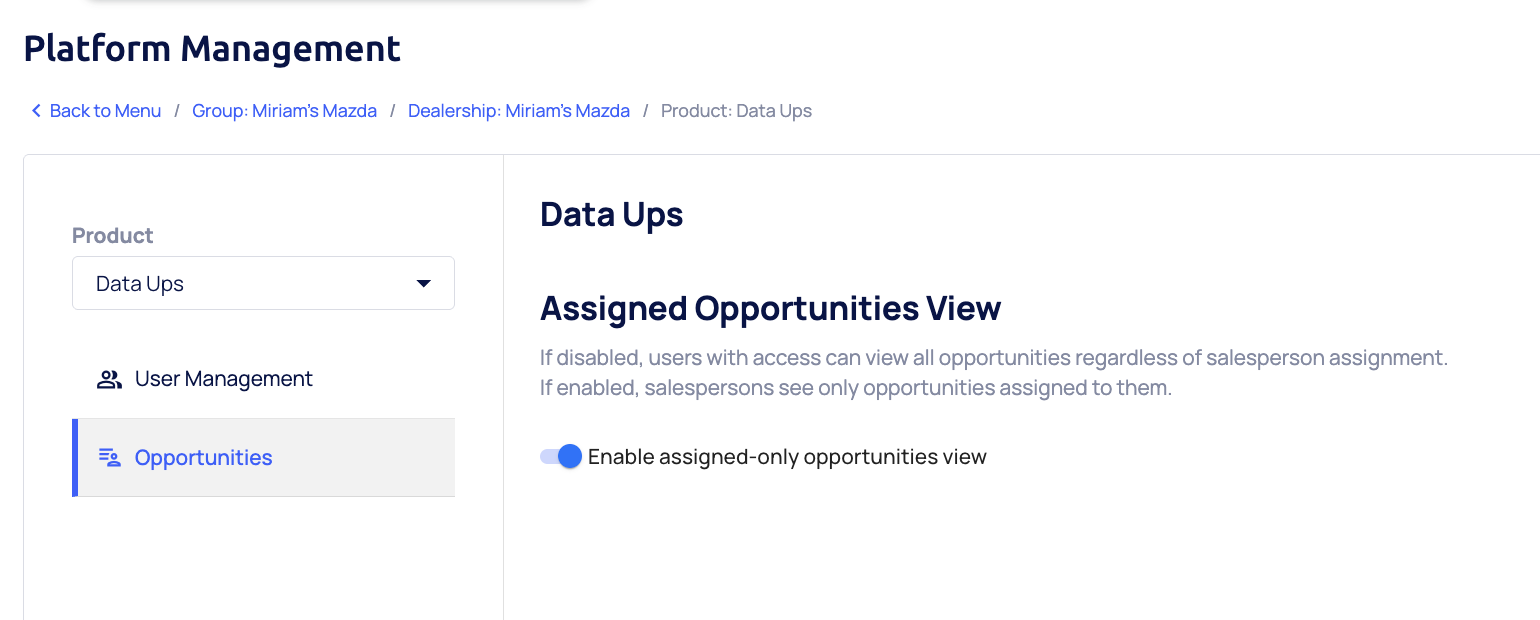Click the Data Ups section heading
1540x620 pixels.
pyautogui.click(x=611, y=214)
